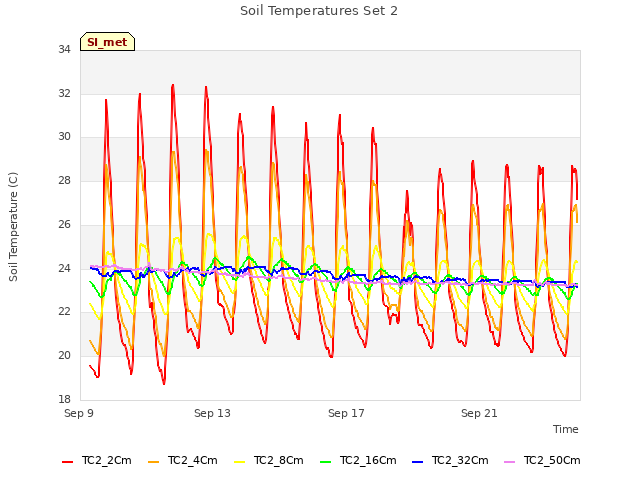
Task: Click the red TC2_2Cm legend swatch
Action: (67, 462)
